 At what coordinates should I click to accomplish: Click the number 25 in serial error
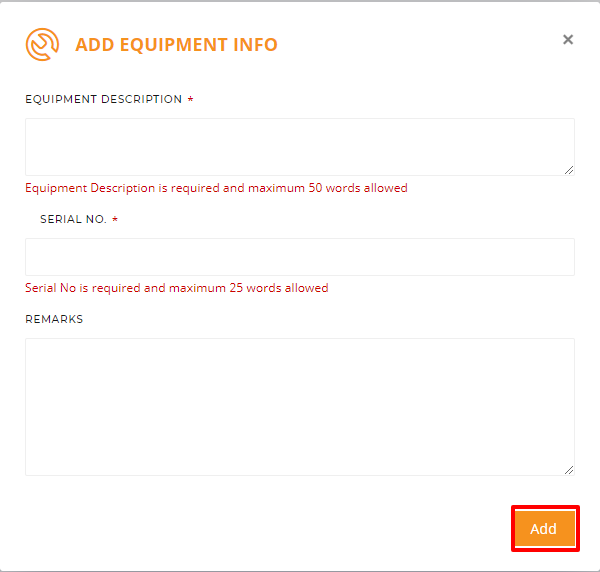pyautogui.click(x=236, y=288)
